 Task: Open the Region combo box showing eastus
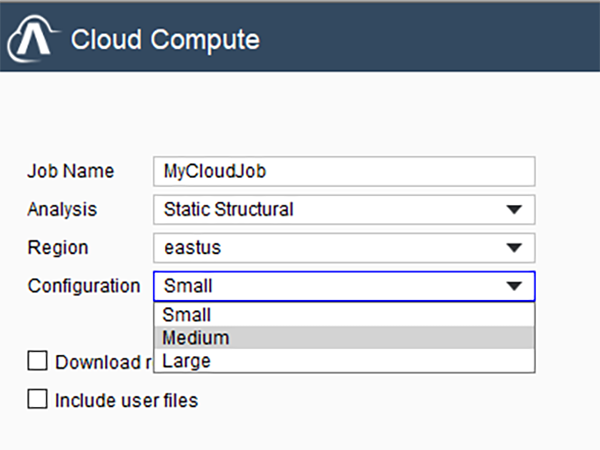tap(330, 248)
